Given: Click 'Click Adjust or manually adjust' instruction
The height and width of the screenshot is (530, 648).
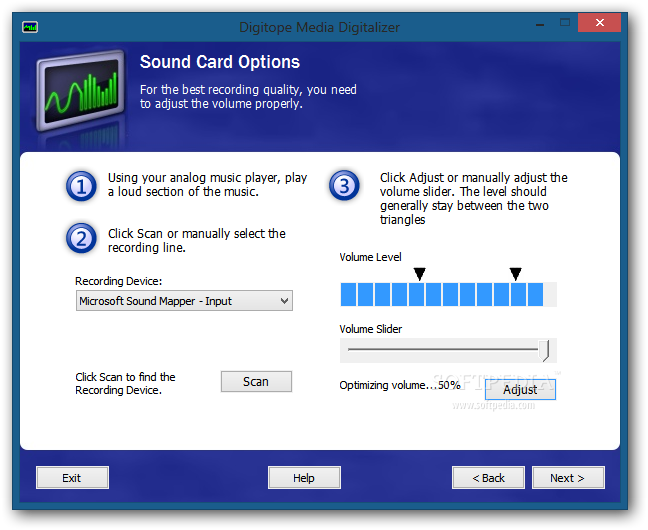Looking at the screenshot, I should (x=474, y=198).
